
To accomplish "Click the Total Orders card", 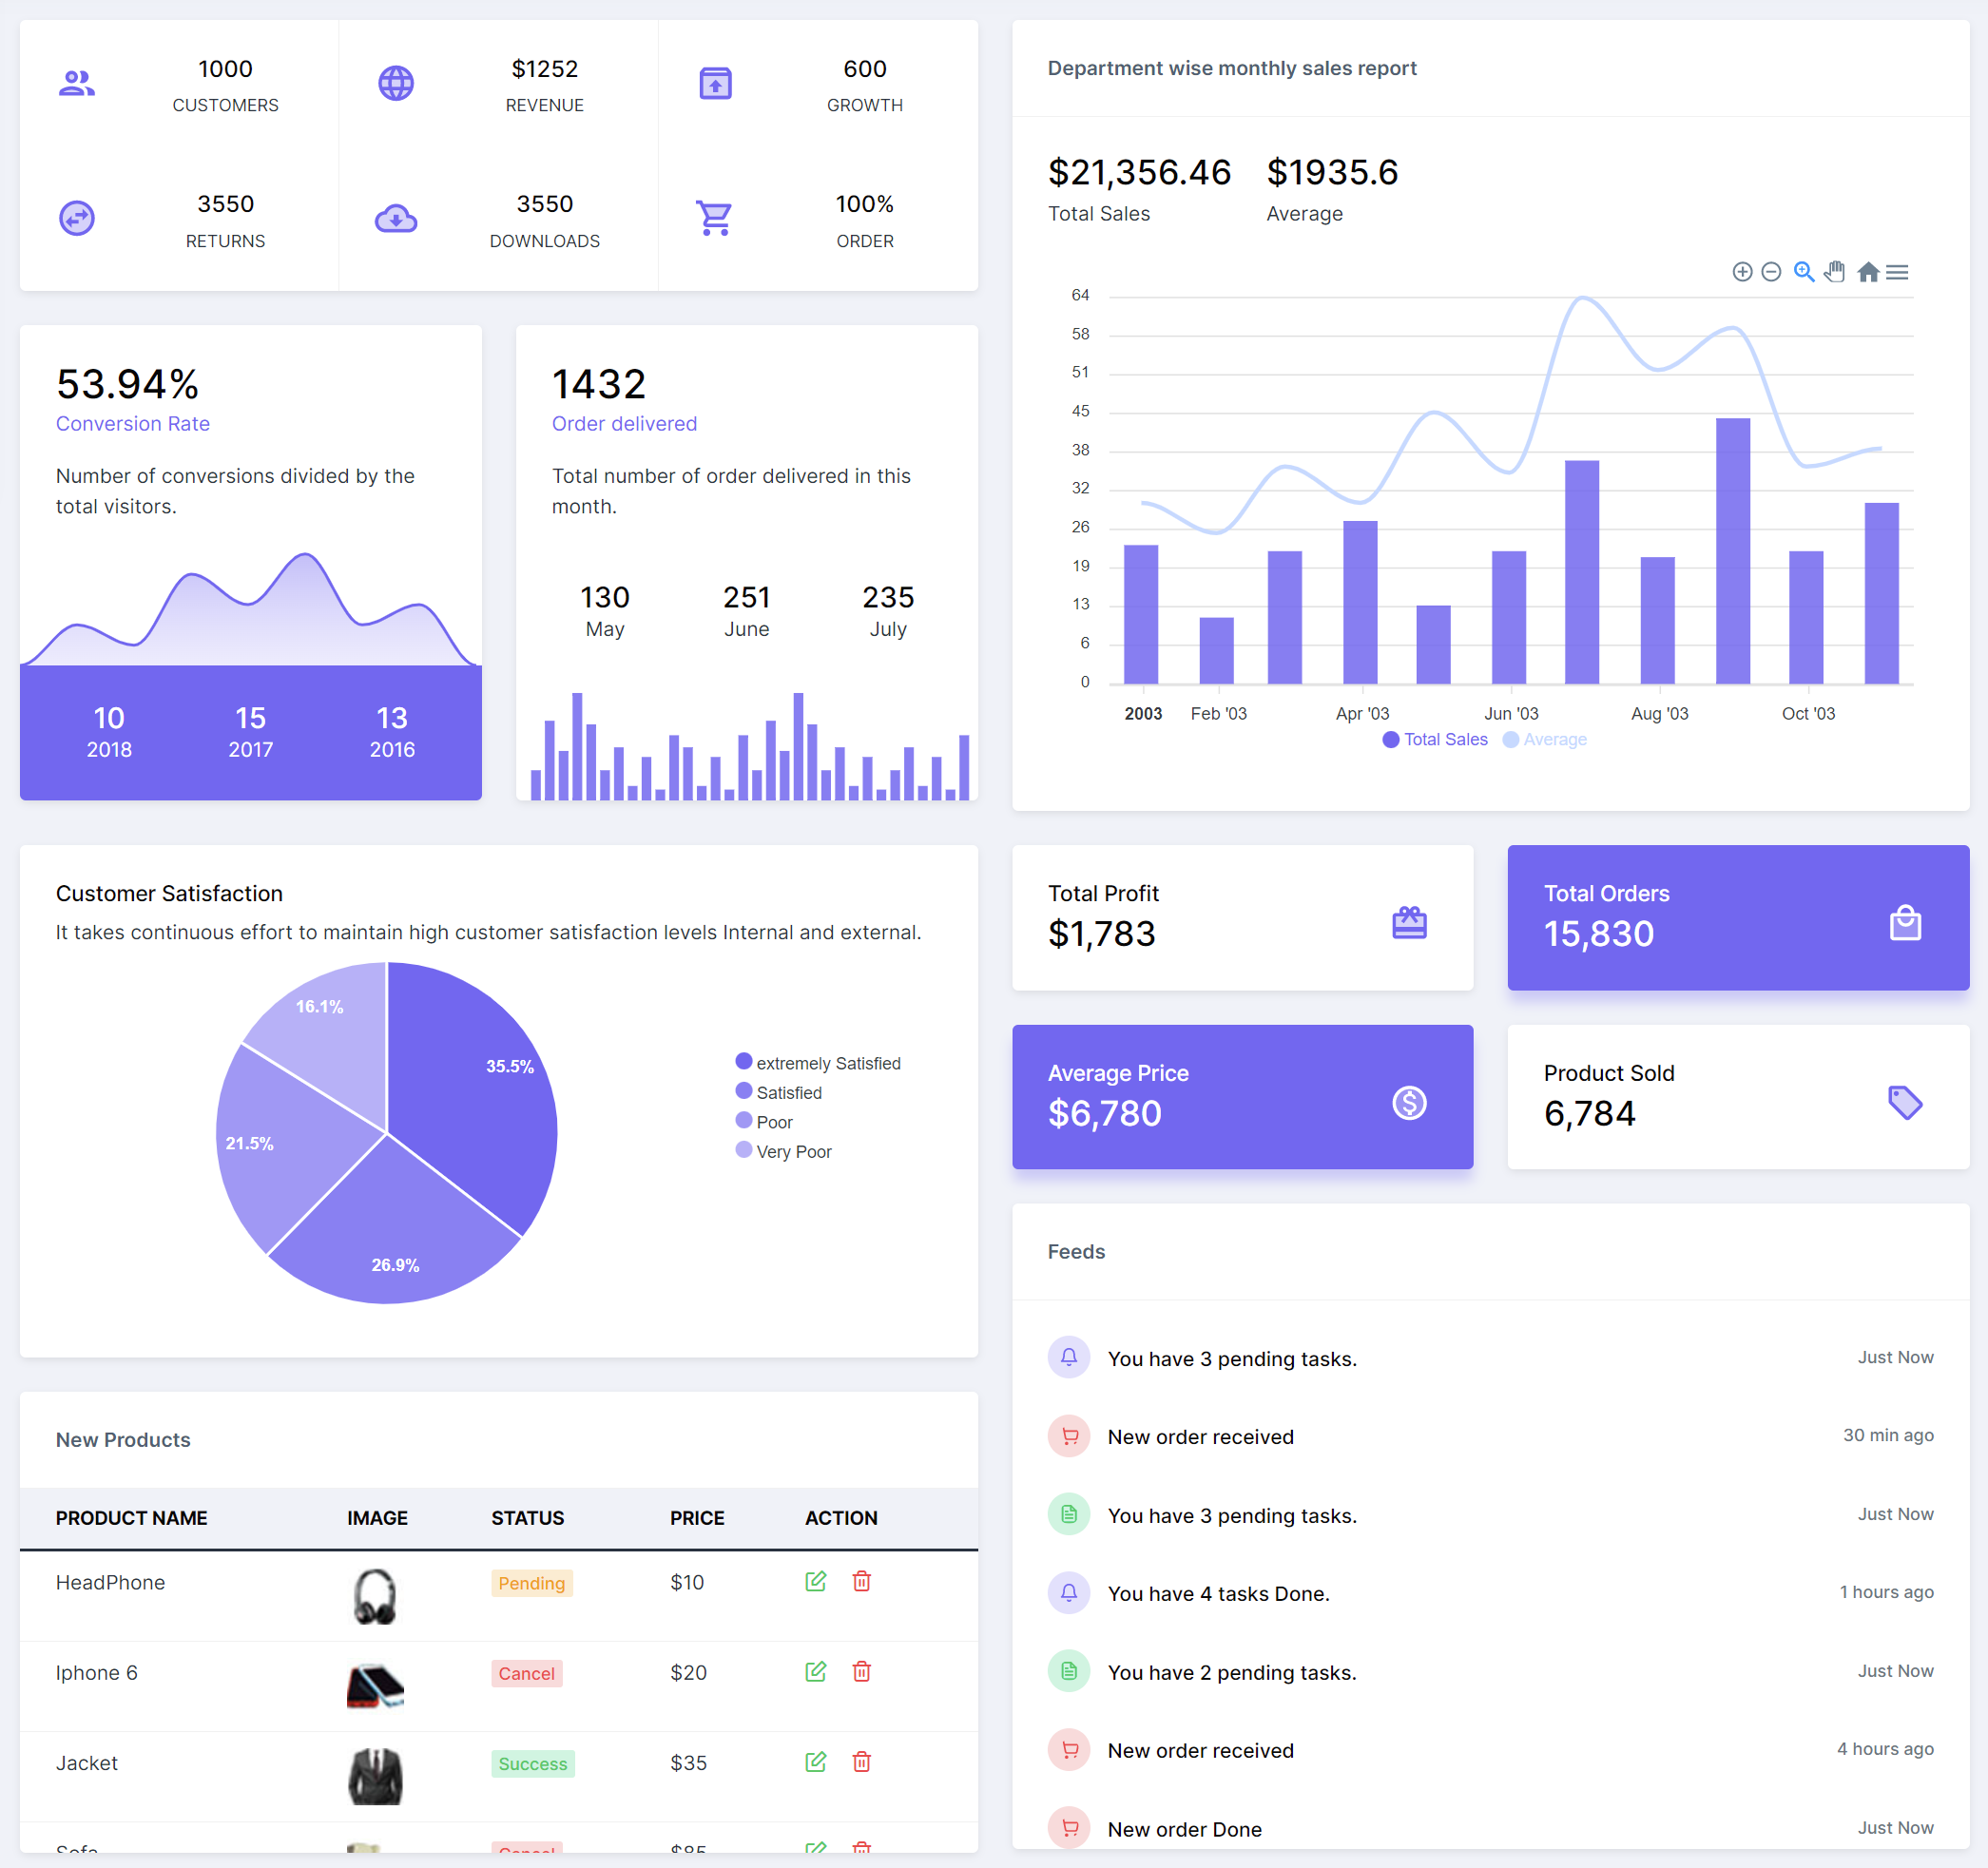I will click(1737, 917).
